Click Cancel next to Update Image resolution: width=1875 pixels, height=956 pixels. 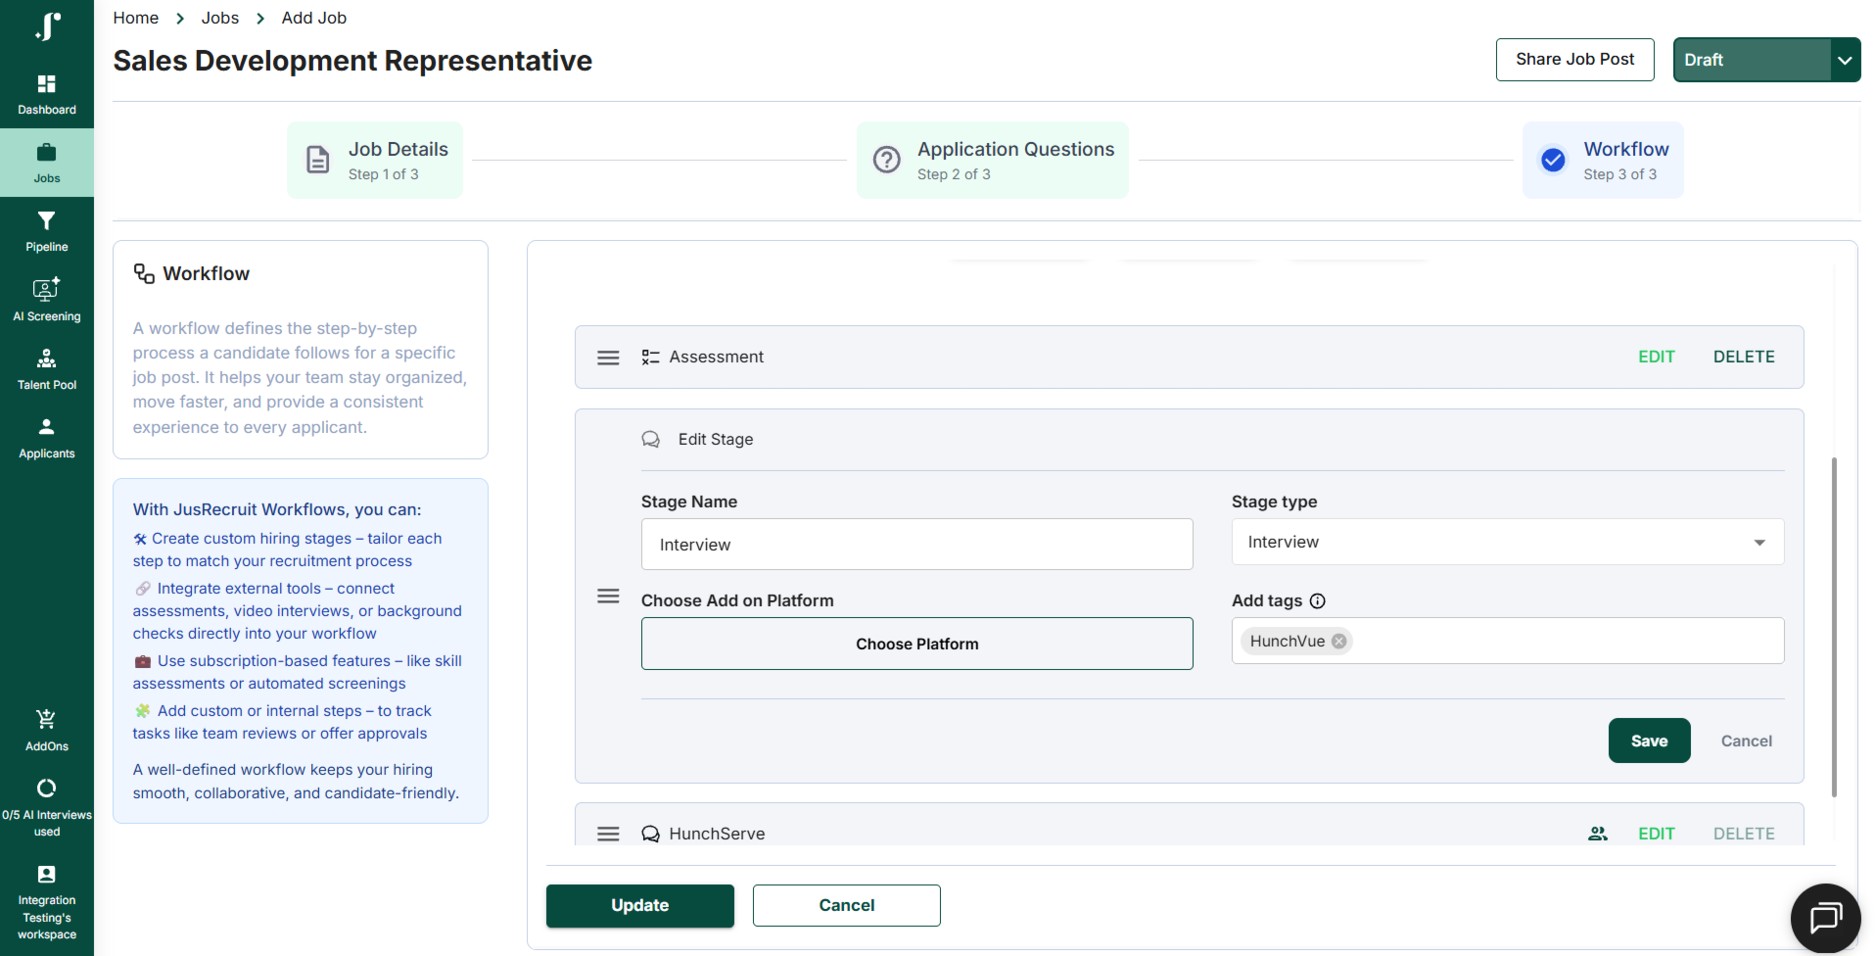(x=847, y=905)
